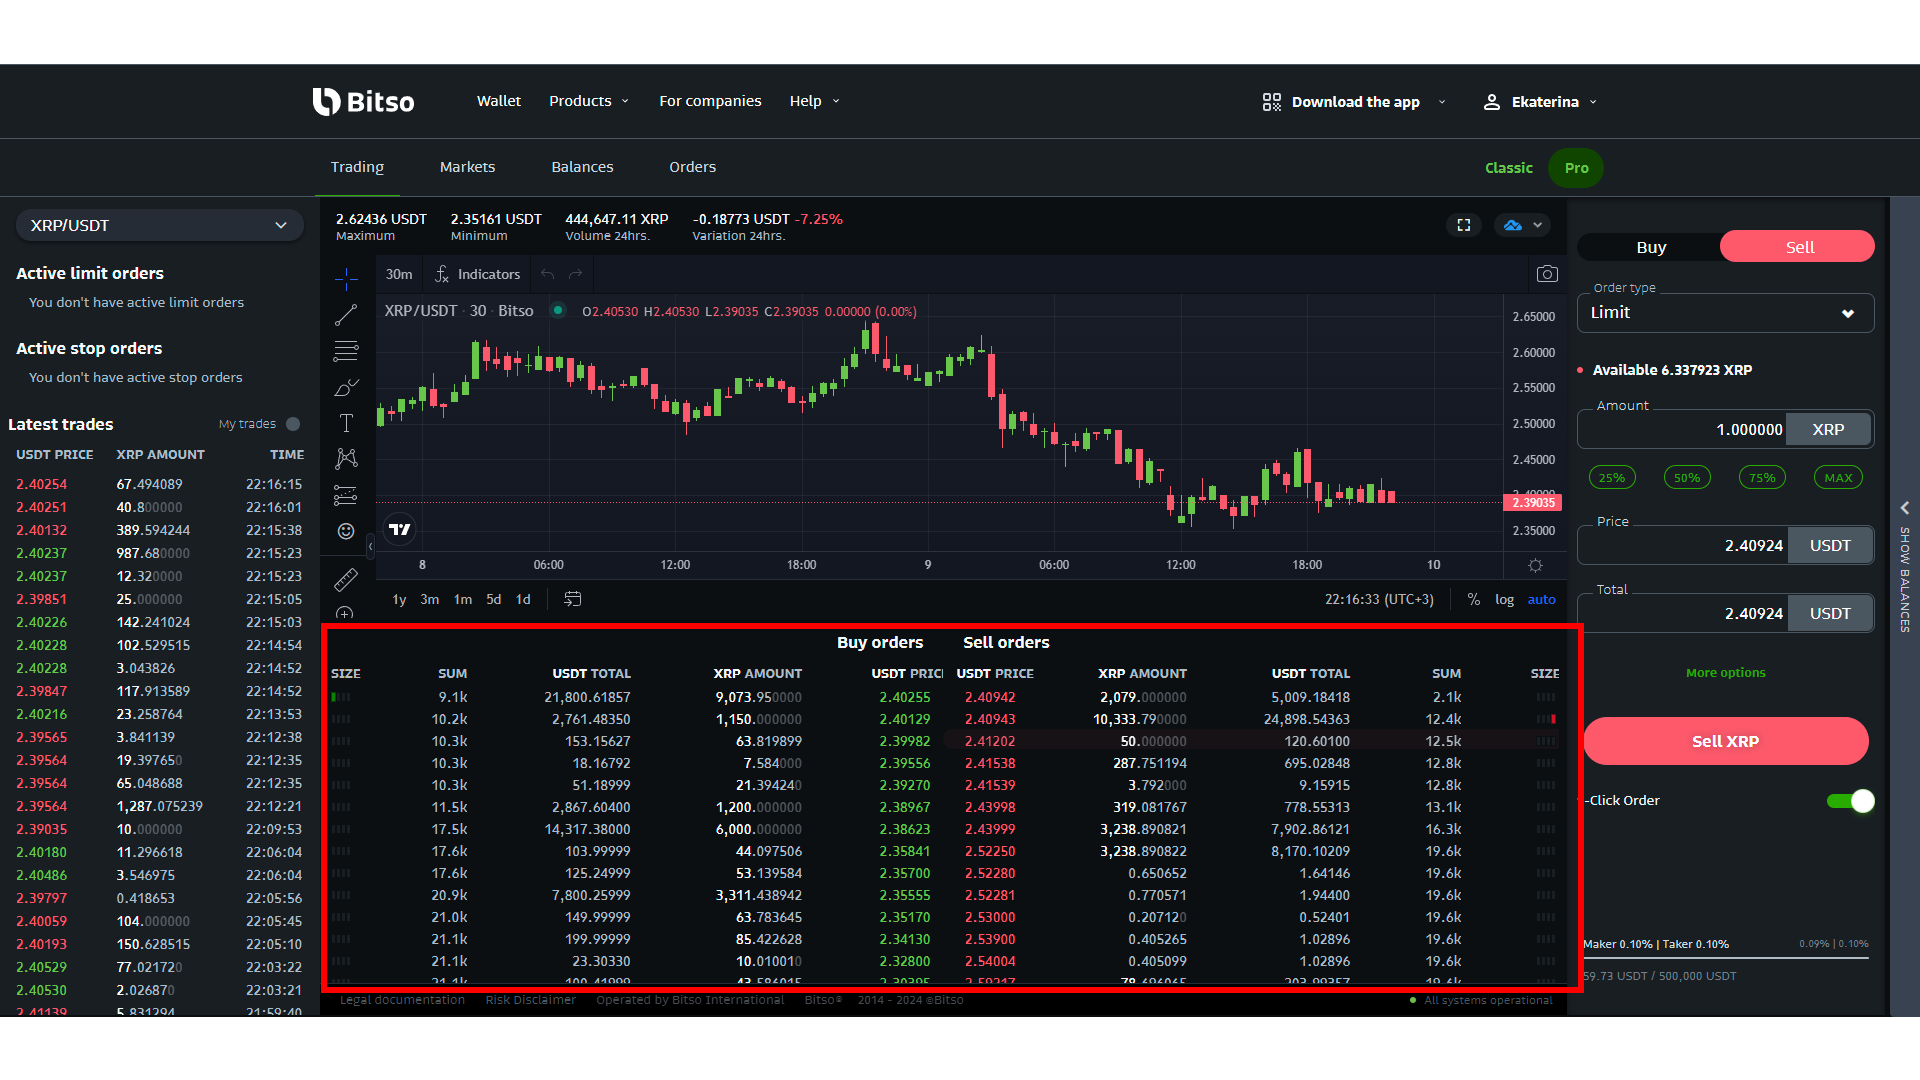Switch to Classic trading mode
This screenshot has height=1080, width=1920.
click(x=1508, y=167)
